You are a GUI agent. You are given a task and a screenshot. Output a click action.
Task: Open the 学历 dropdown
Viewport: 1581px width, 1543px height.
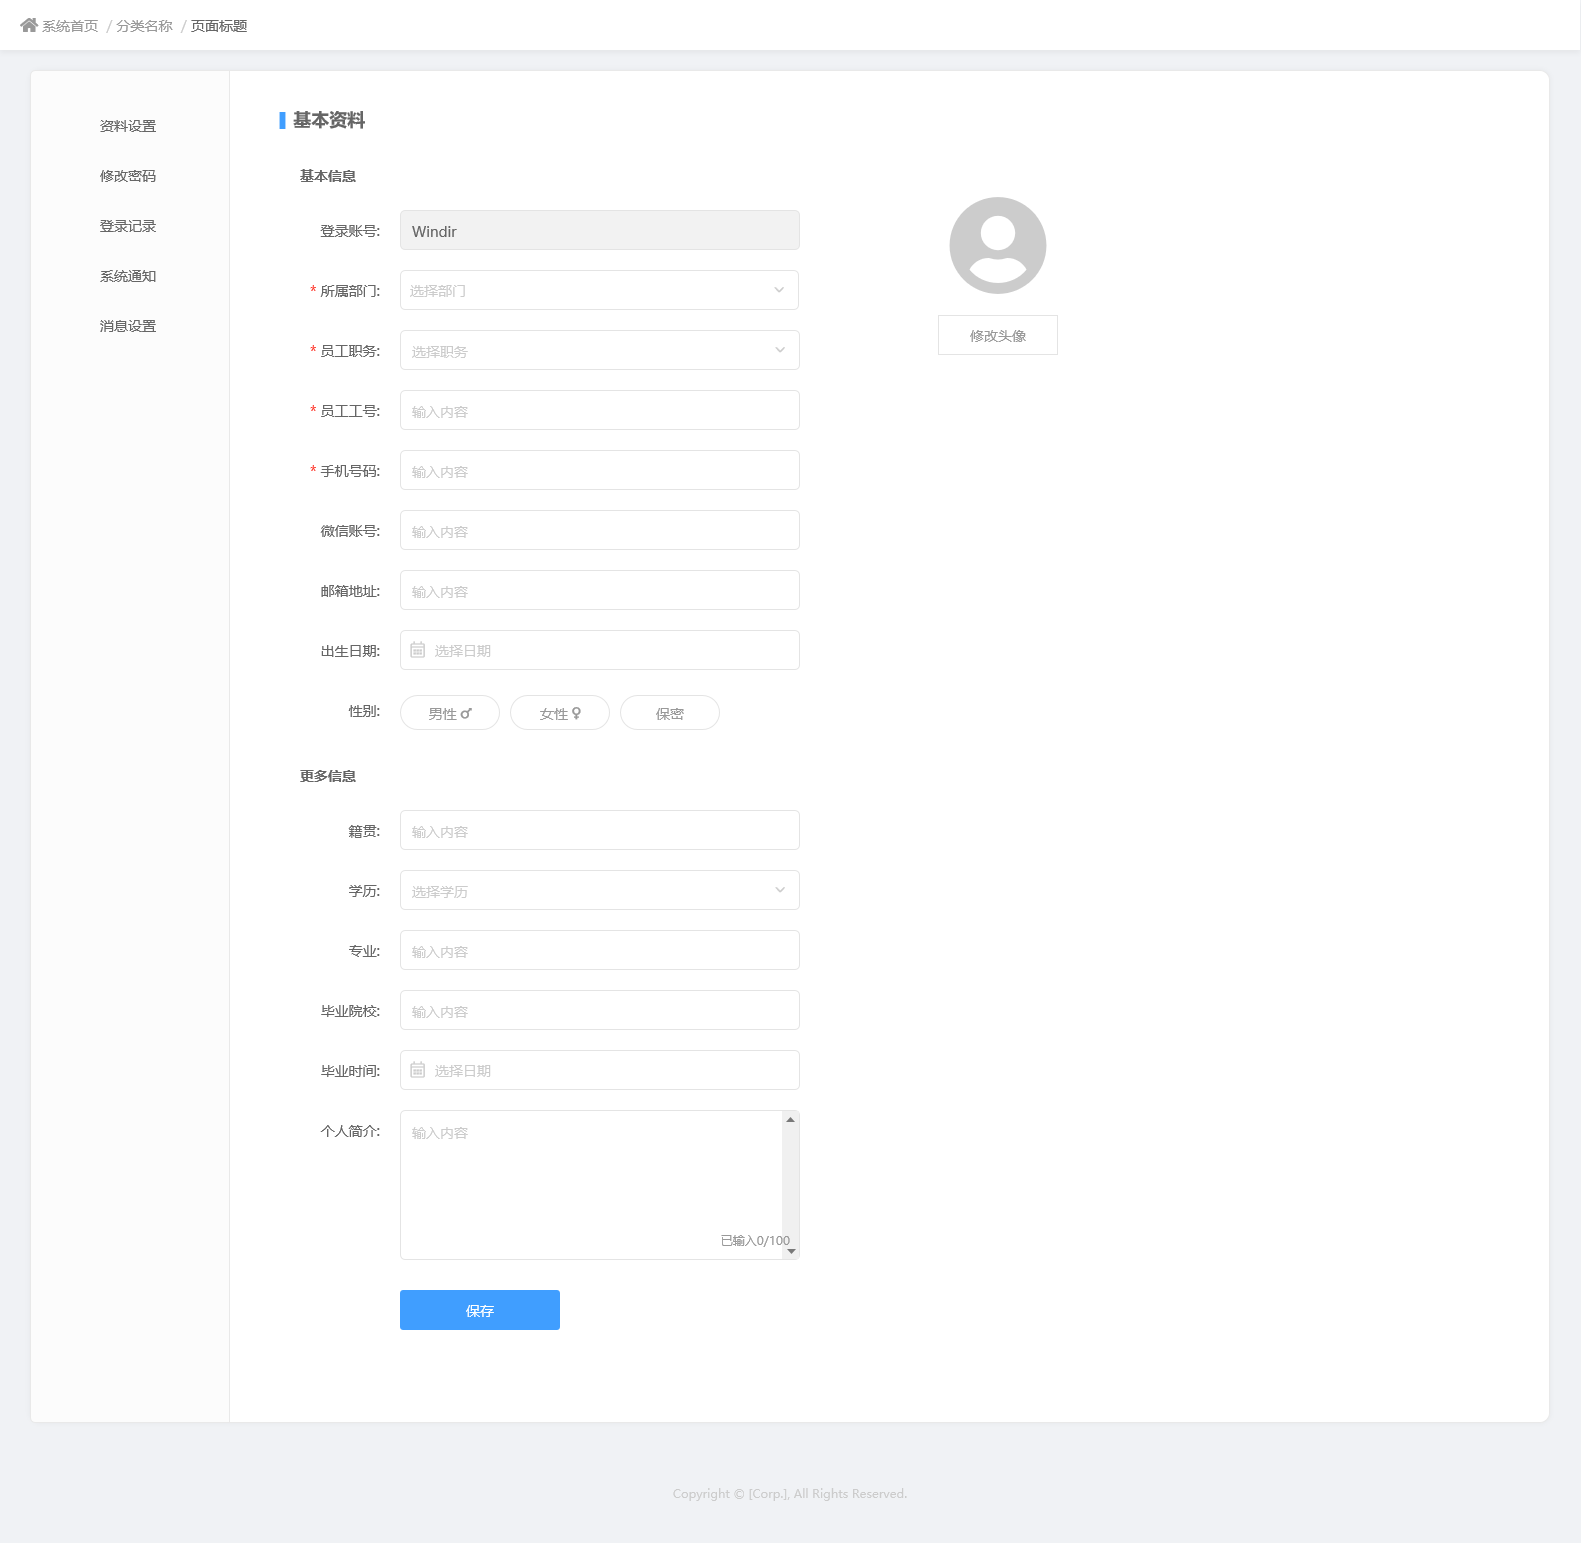click(x=600, y=890)
